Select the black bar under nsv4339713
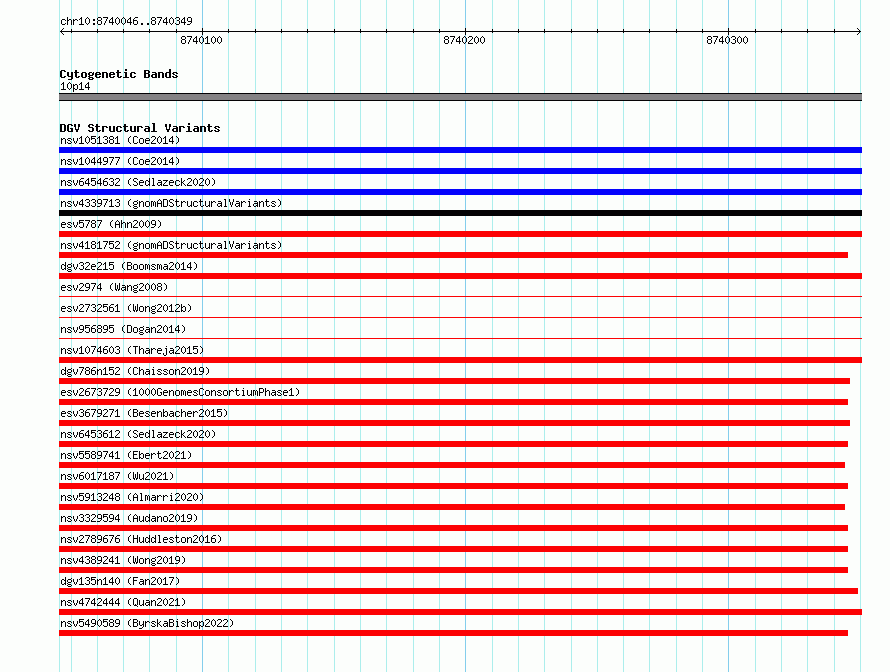The width and height of the screenshot is (890, 672). click(x=460, y=213)
